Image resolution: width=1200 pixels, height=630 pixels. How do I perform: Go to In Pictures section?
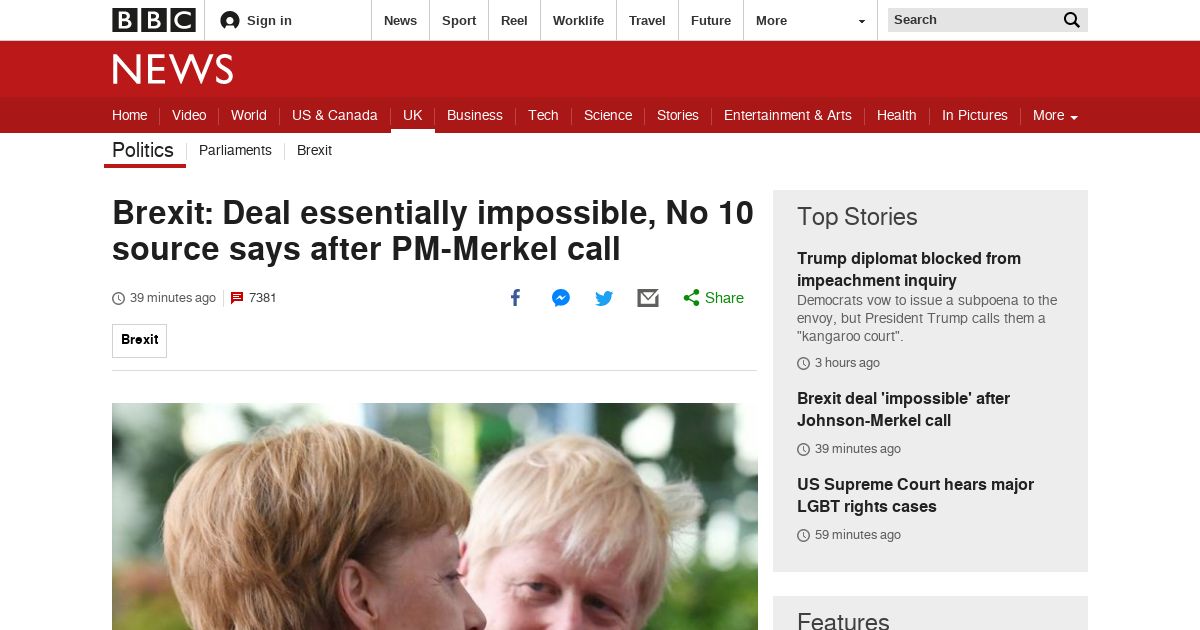click(975, 115)
